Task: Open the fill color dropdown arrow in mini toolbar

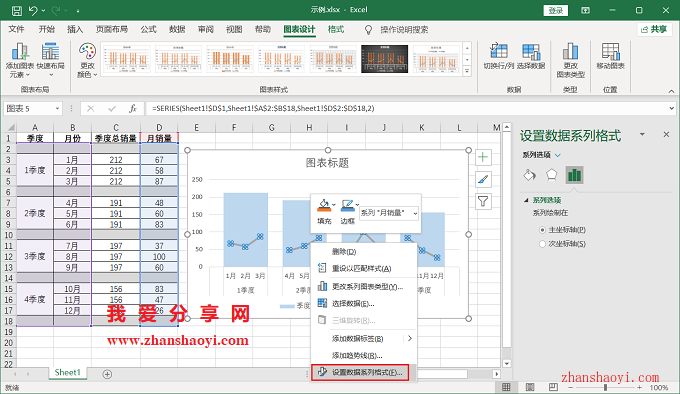Action: pos(333,205)
